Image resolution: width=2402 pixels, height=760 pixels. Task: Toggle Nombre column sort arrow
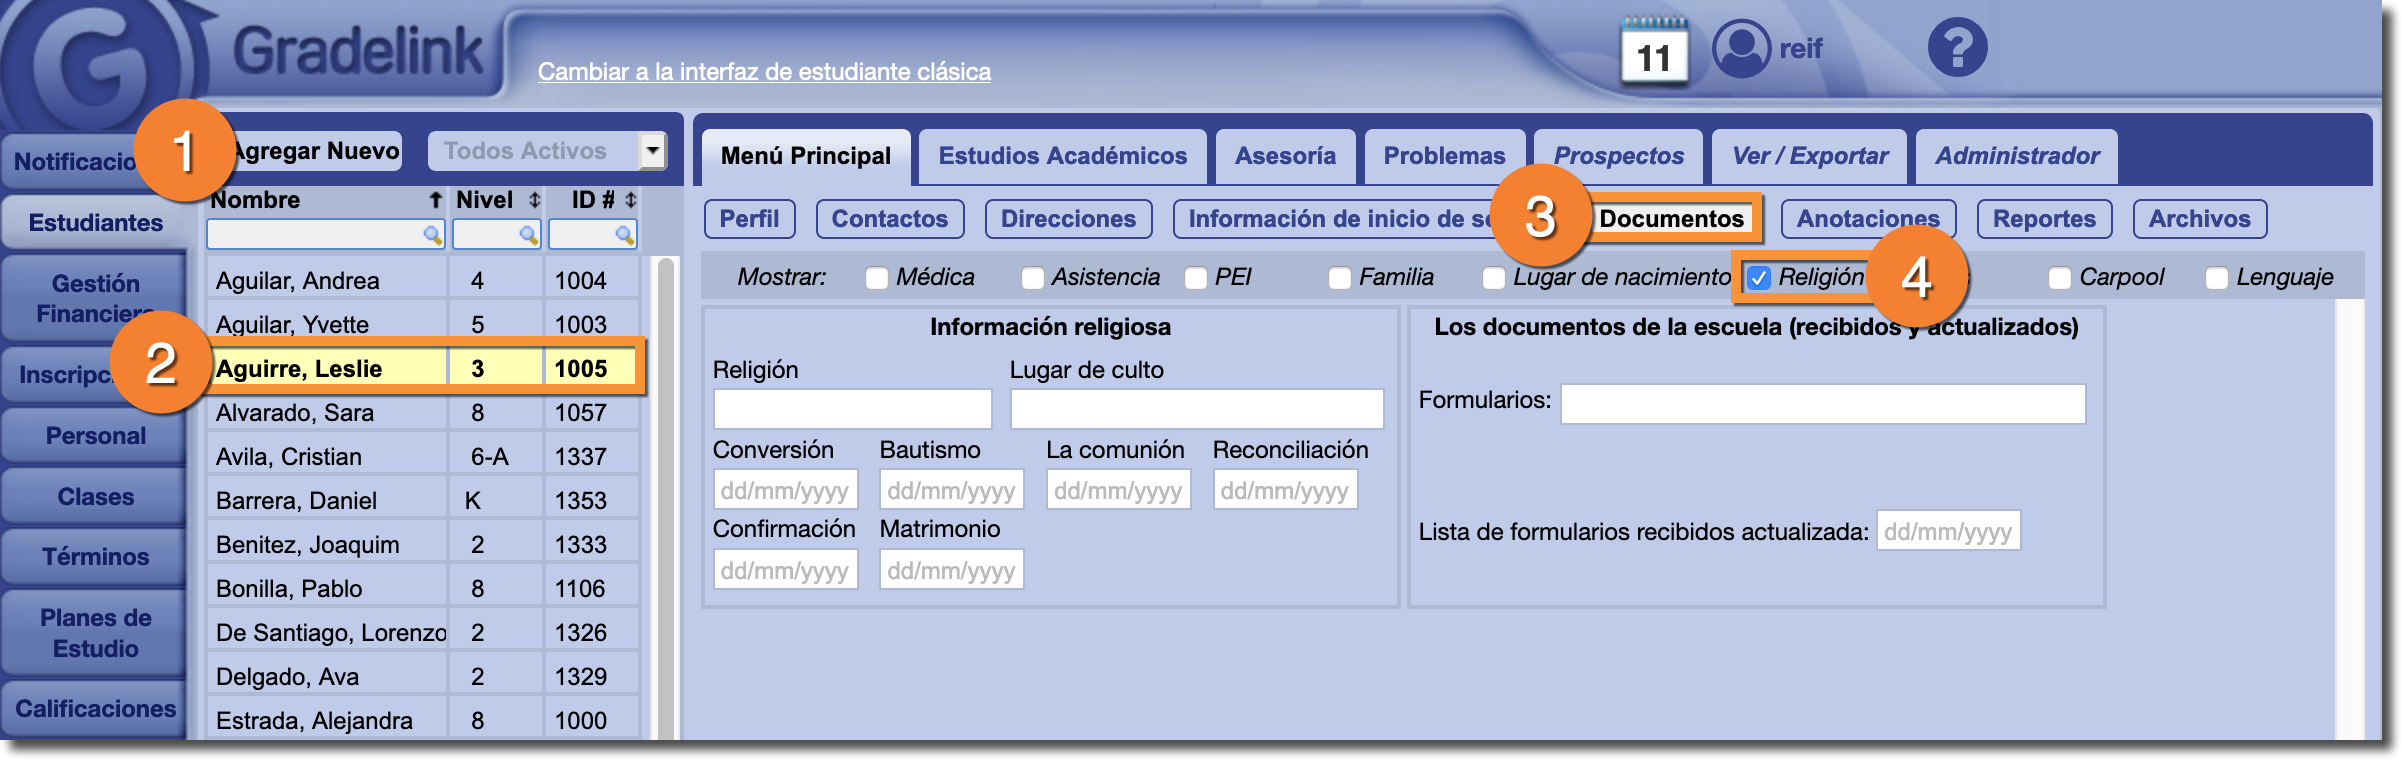(x=435, y=201)
